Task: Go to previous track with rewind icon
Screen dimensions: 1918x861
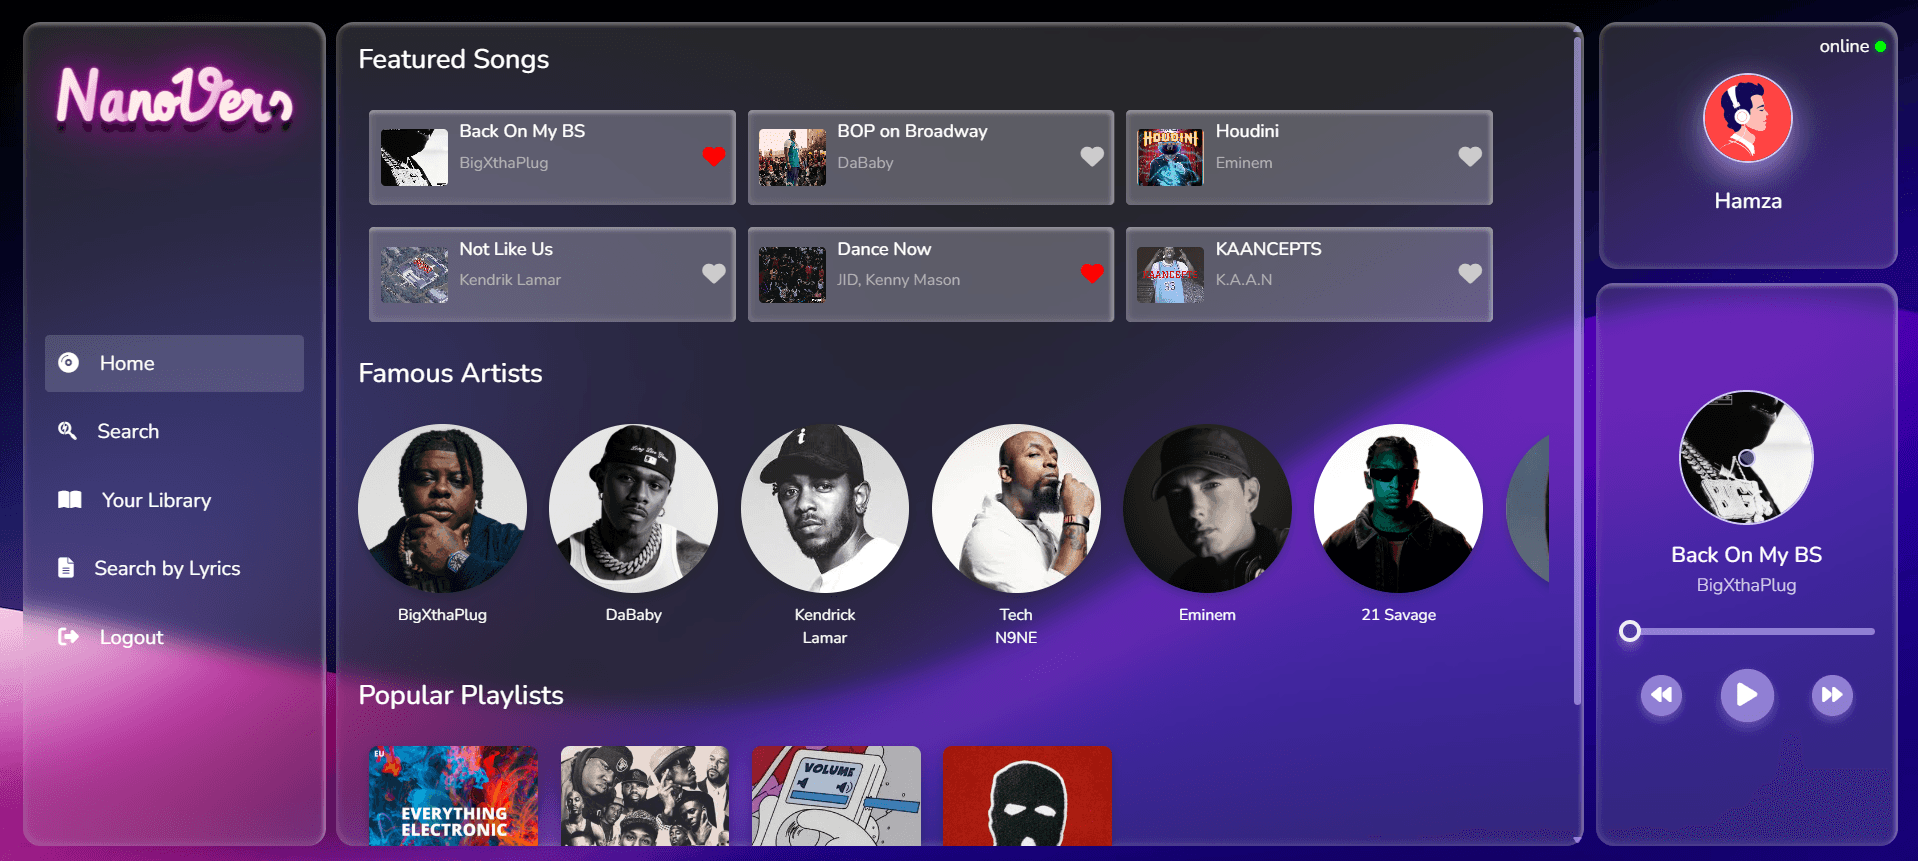Action: pyautogui.click(x=1661, y=695)
